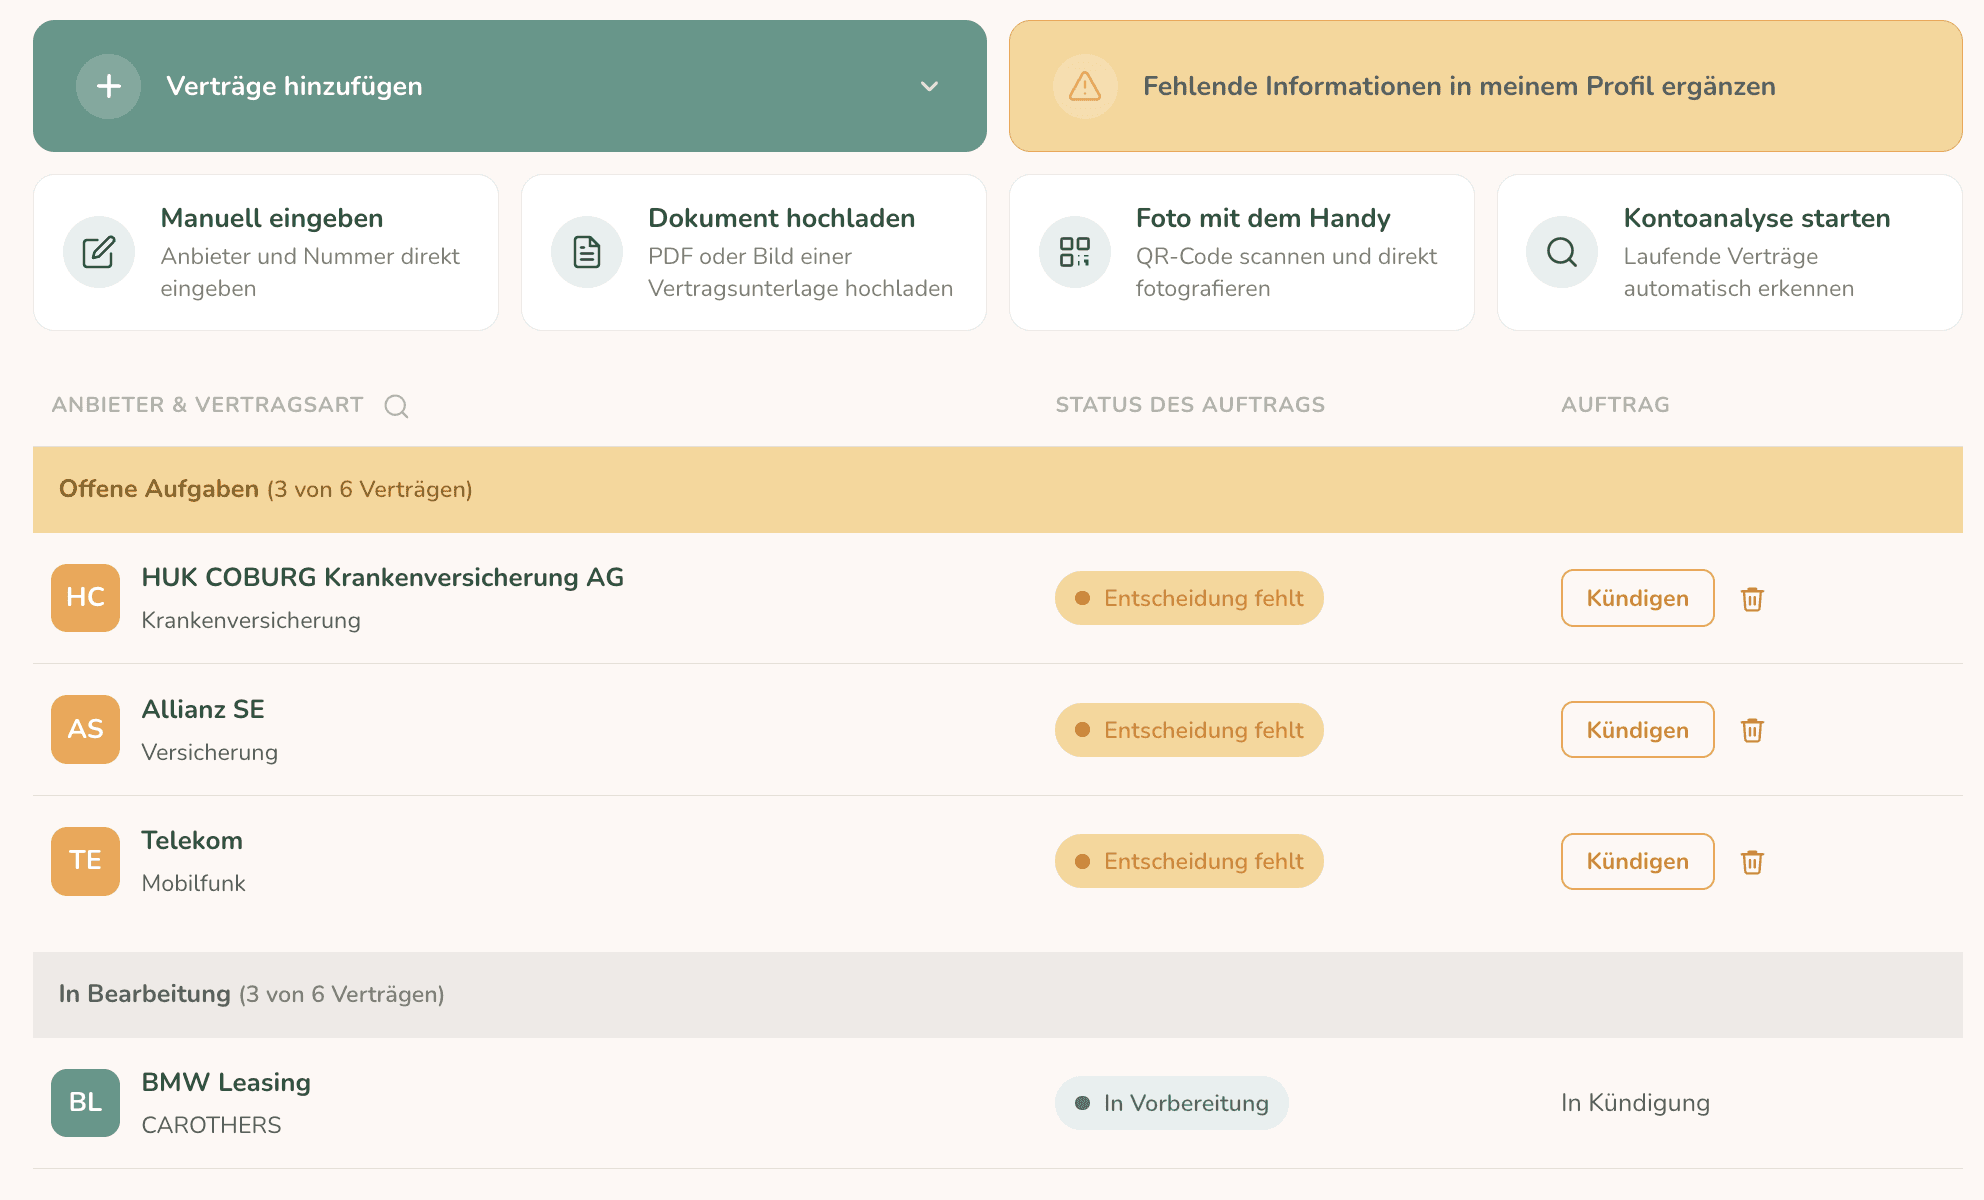Click the In Kündigung text for BMW Leasing
The width and height of the screenshot is (1984, 1200).
pyautogui.click(x=1635, y=1103)
